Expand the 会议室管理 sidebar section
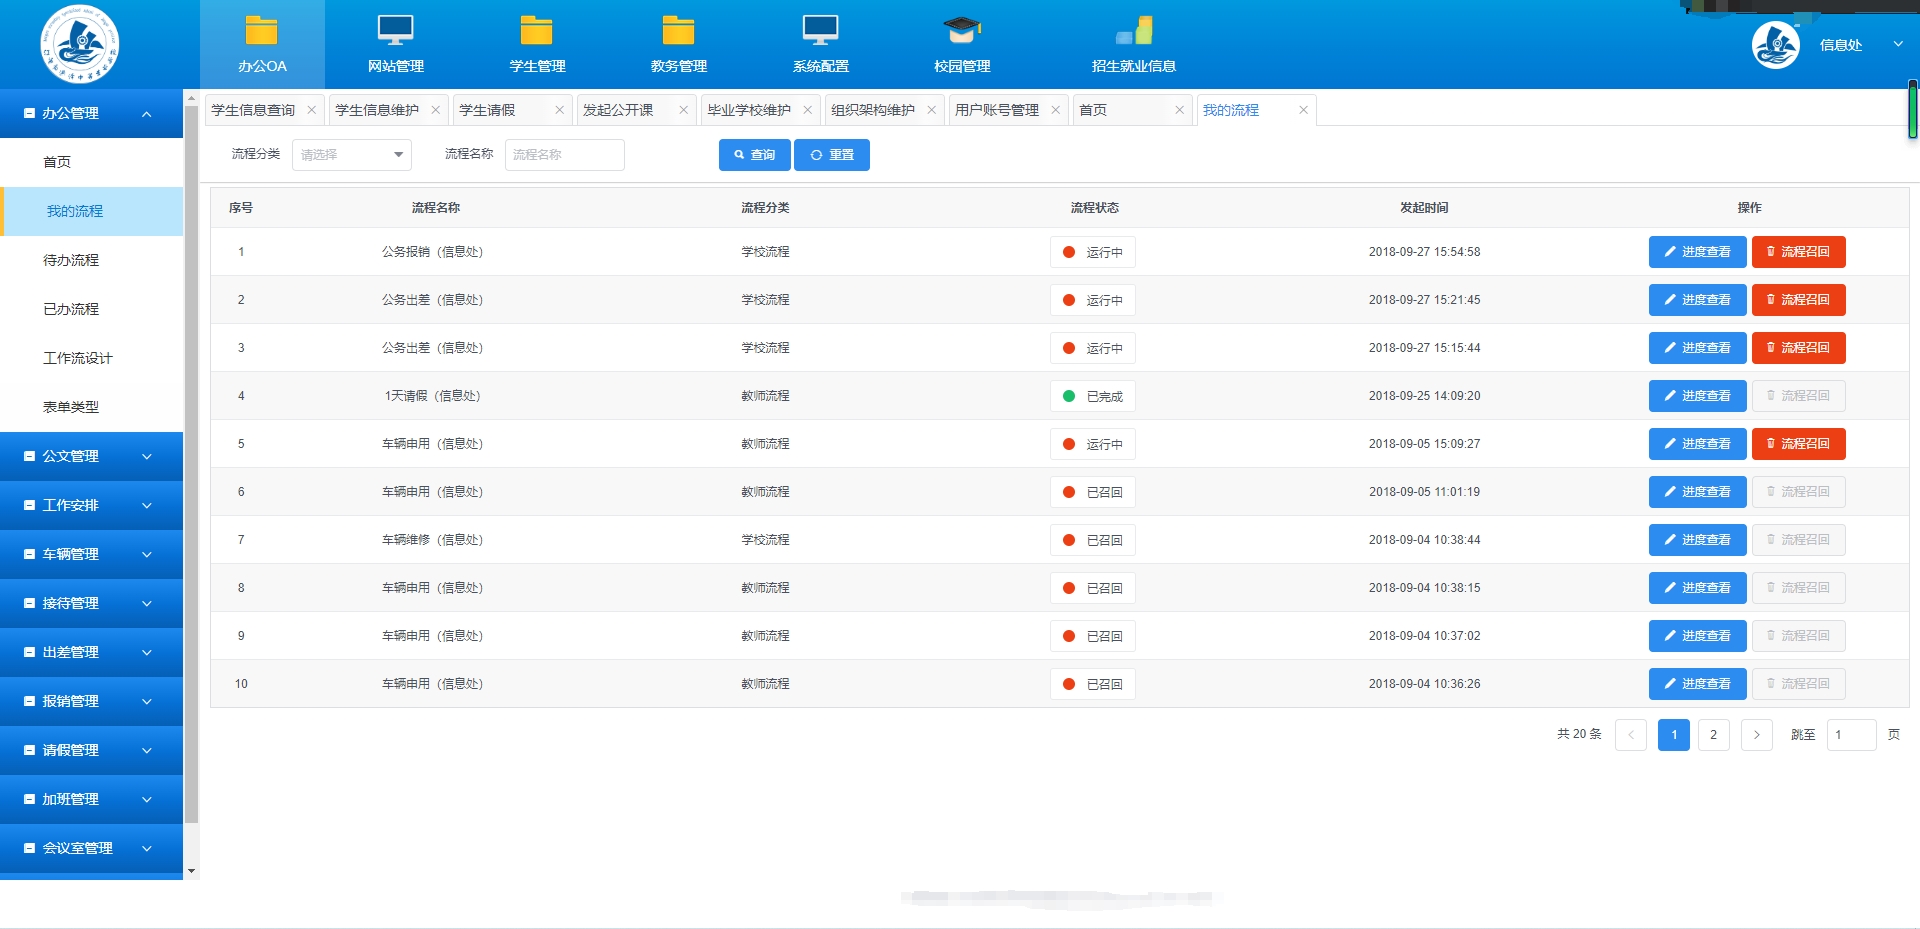 pos(91,848)
